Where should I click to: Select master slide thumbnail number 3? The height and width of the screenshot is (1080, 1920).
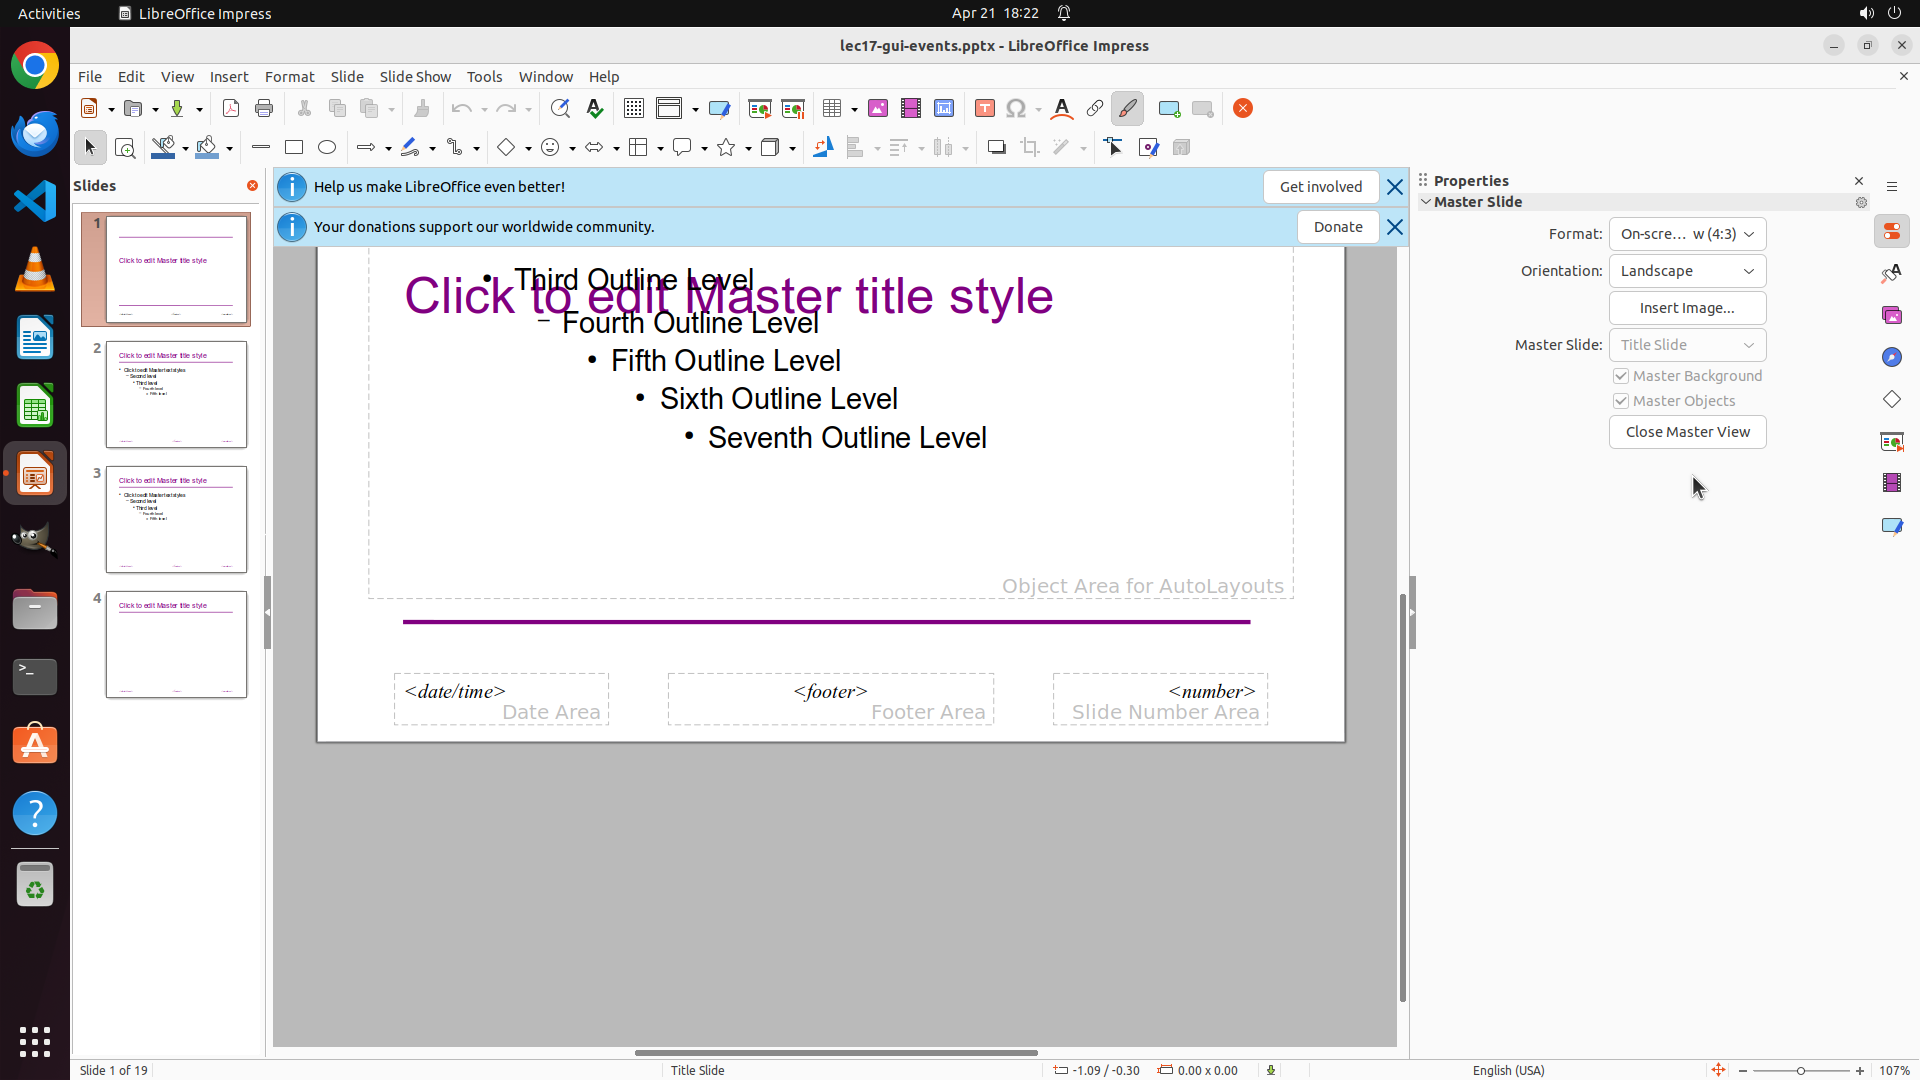(176, 519)
